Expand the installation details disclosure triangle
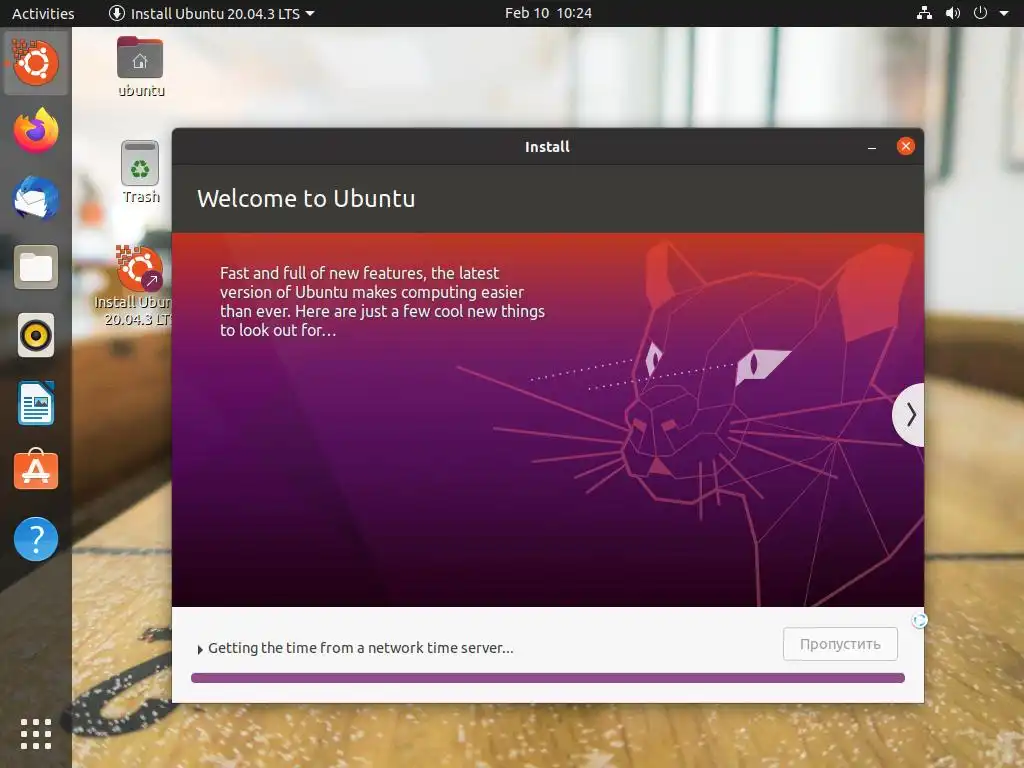The image size is (1024, 768). (200, 650)
